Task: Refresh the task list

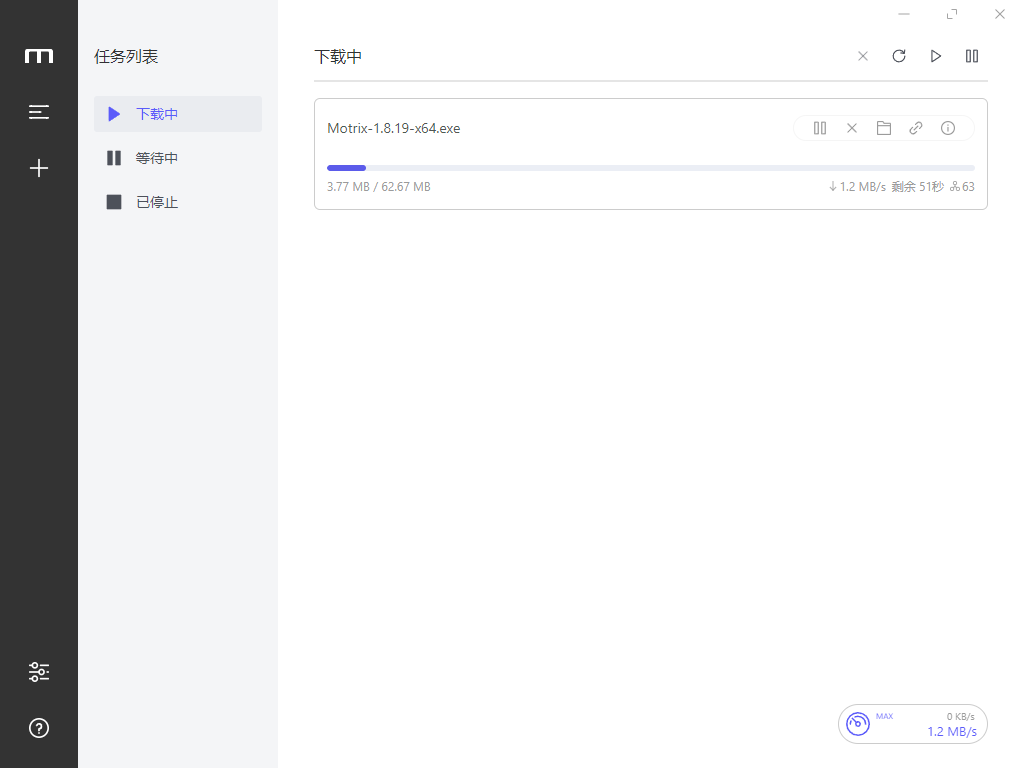Action: coord(899,56)
